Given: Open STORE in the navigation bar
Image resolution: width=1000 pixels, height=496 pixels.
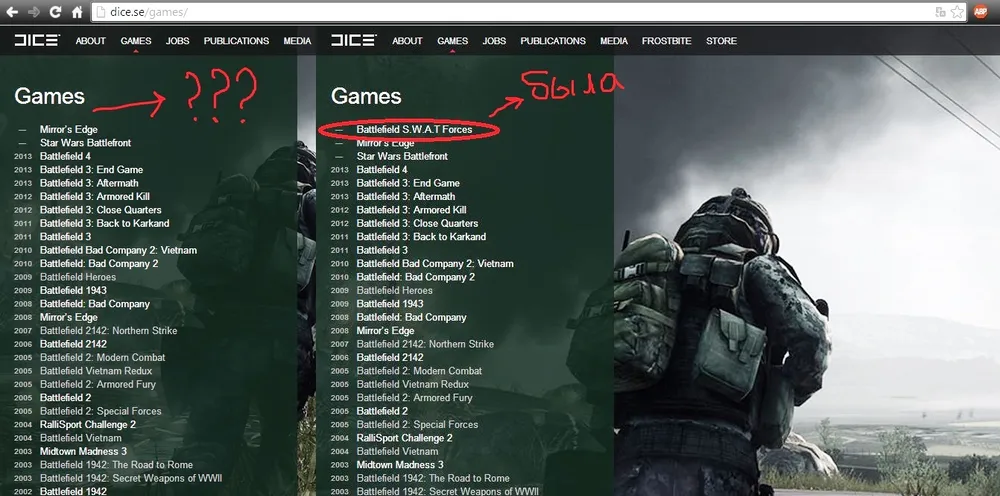Looking at the screenshot, I should [721, 41].
